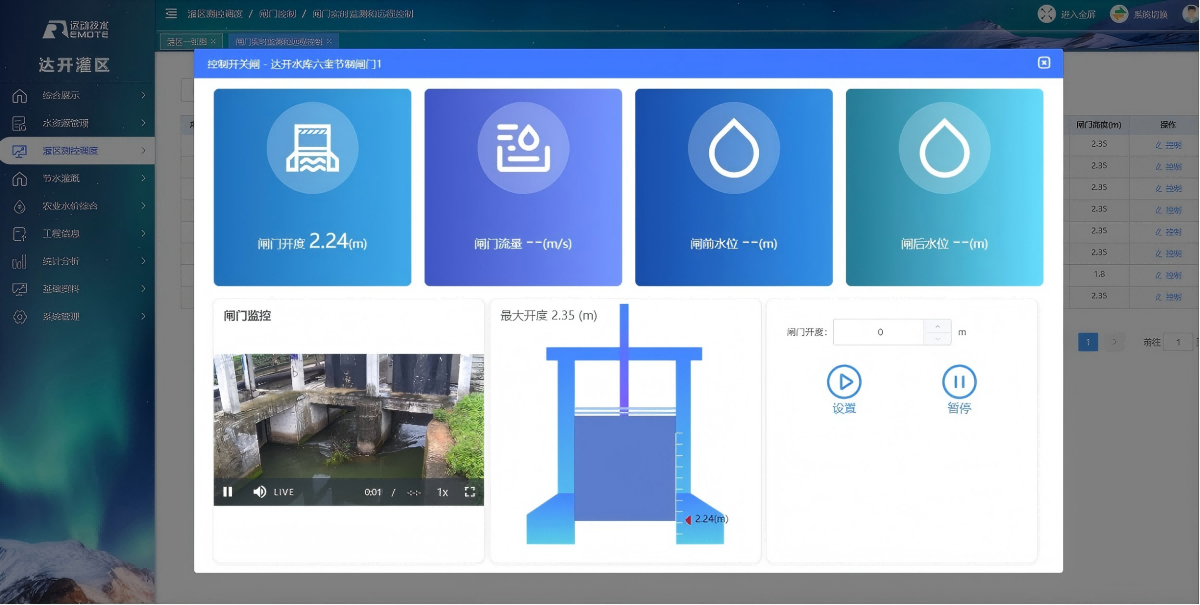The width and height of the screenshot is (1200, 605).
Task: Close the 控制开关闸 dialog
Action: [x=1044, y=63]
